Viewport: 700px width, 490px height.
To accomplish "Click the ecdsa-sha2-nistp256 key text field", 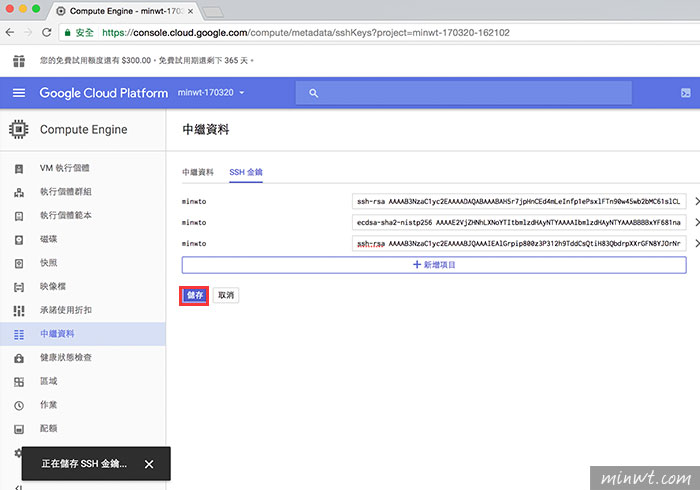I will [x=519, y=222].
